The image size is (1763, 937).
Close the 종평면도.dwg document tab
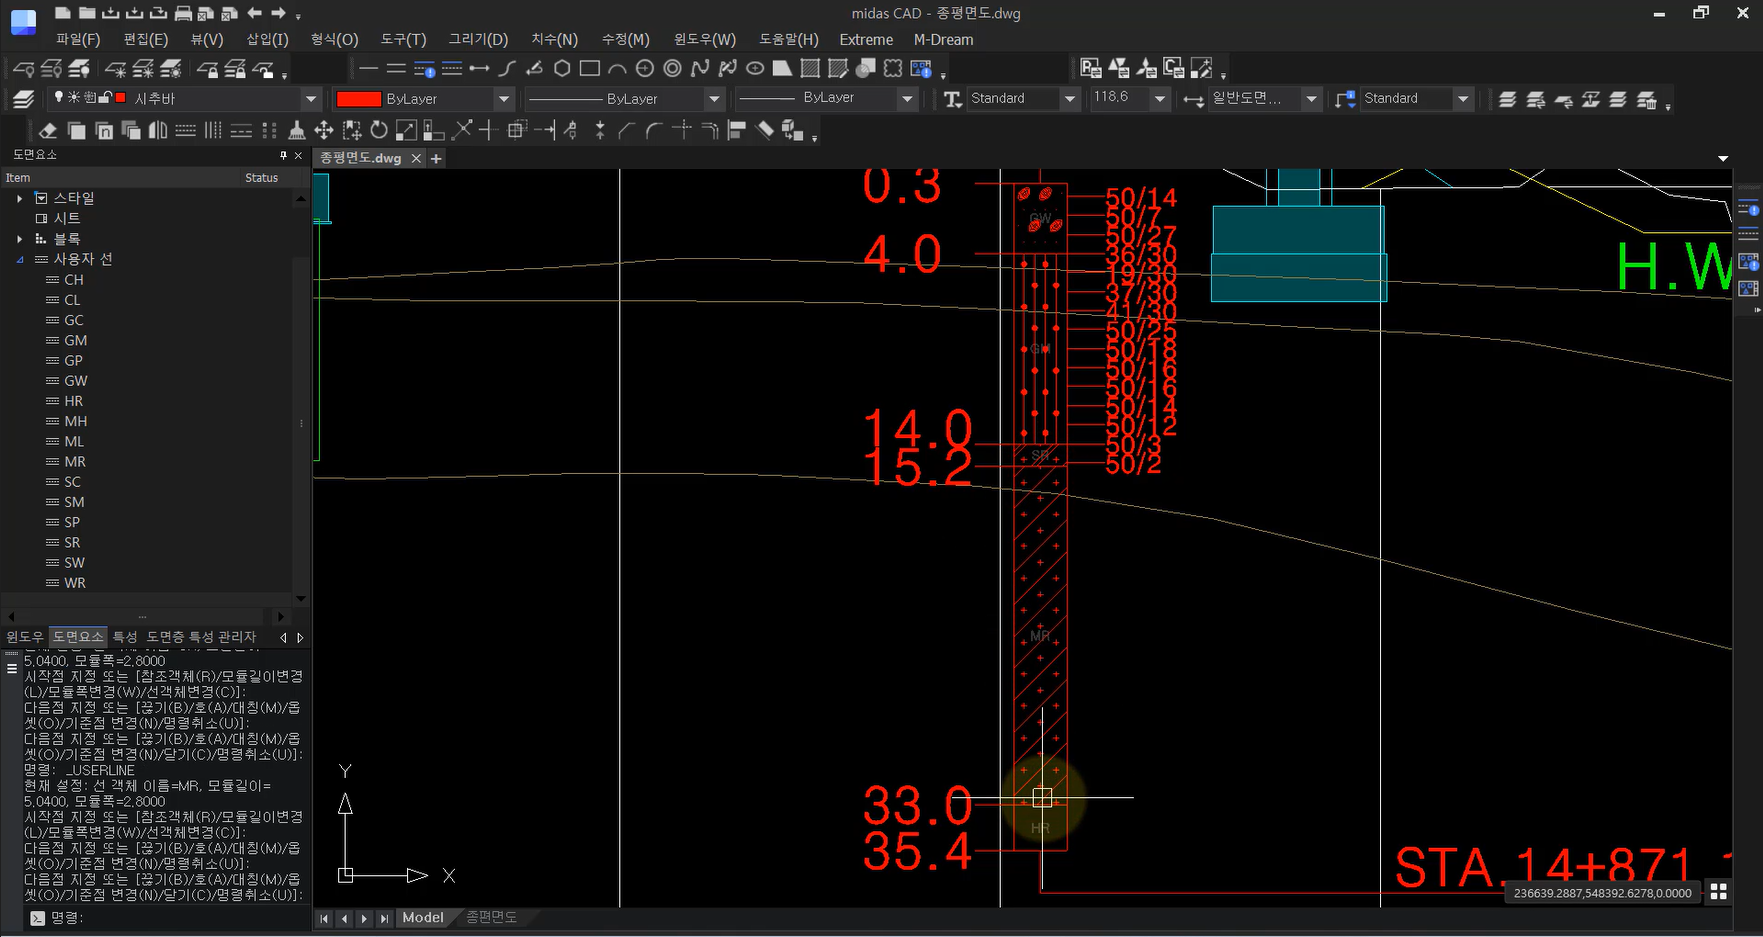[x=416, y=158]
